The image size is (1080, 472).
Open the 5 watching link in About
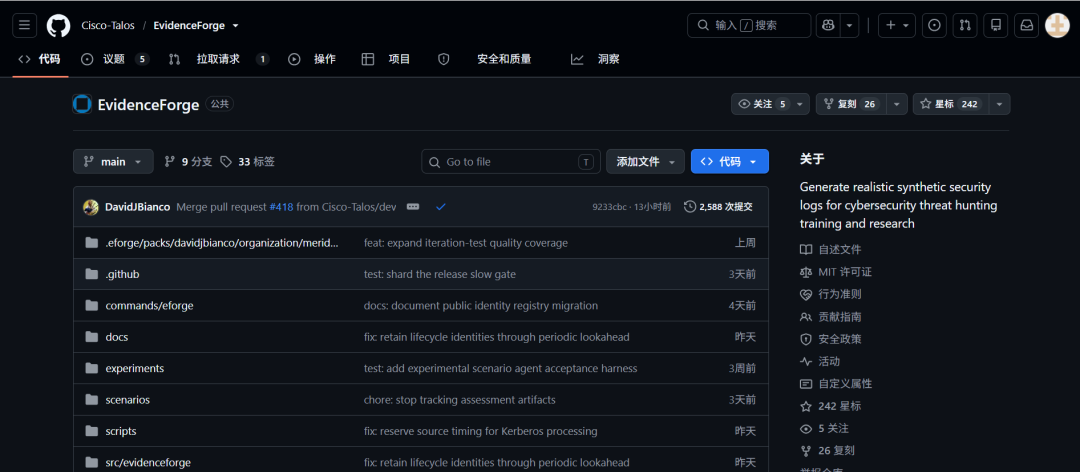click(x=824, y=429)
